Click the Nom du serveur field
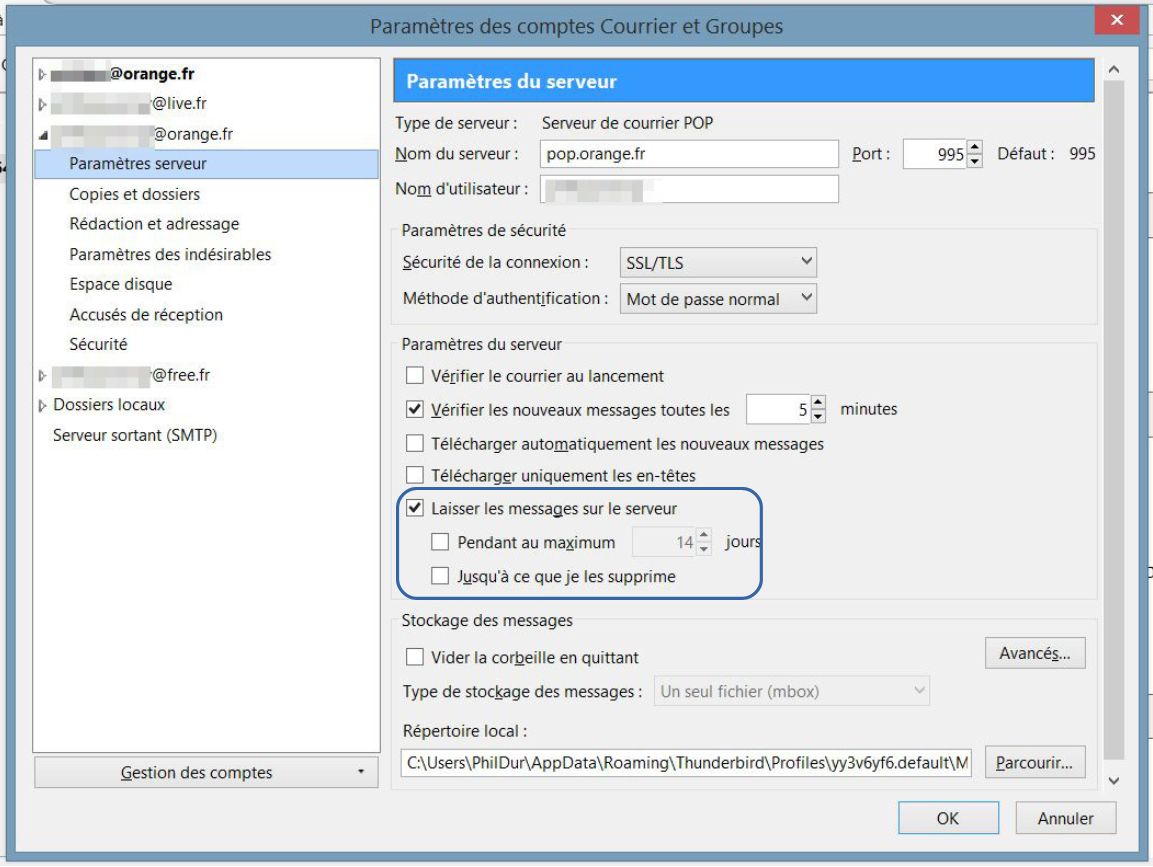 point(689,154)
